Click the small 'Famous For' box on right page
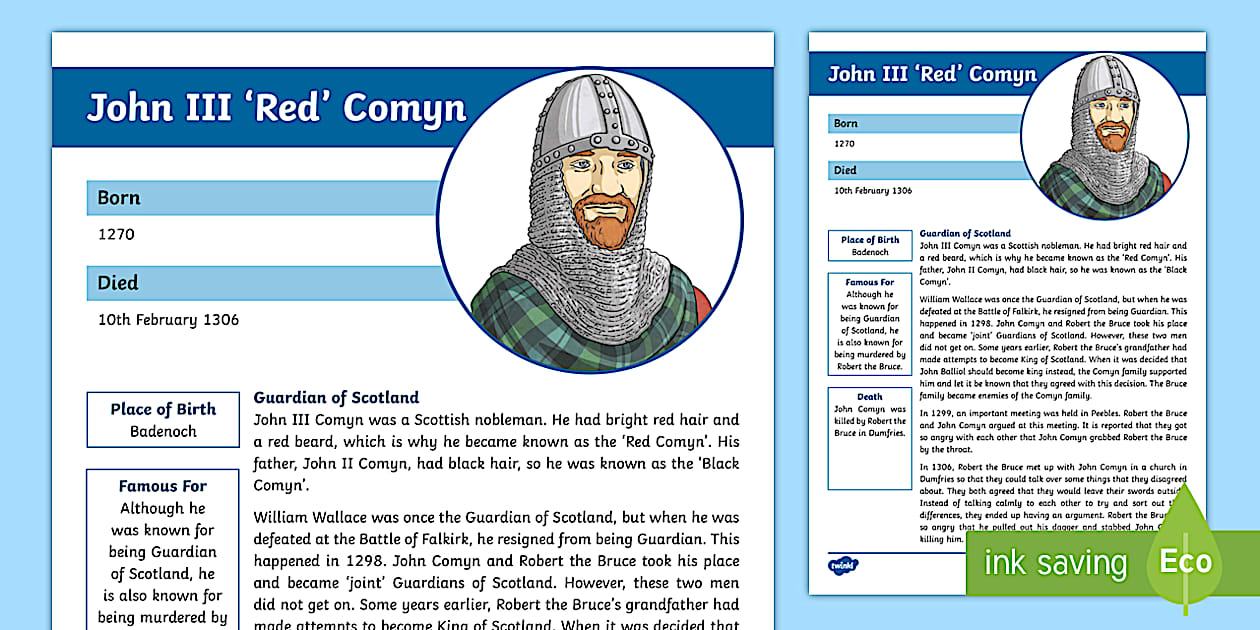The image size is (1260, 630). click(x=869, y=324)
